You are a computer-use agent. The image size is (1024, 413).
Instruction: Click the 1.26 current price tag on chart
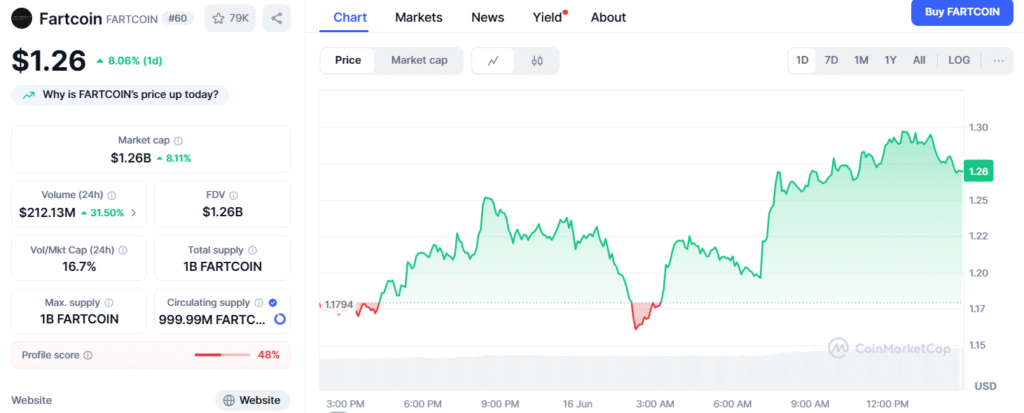click(x=978, y=171)
